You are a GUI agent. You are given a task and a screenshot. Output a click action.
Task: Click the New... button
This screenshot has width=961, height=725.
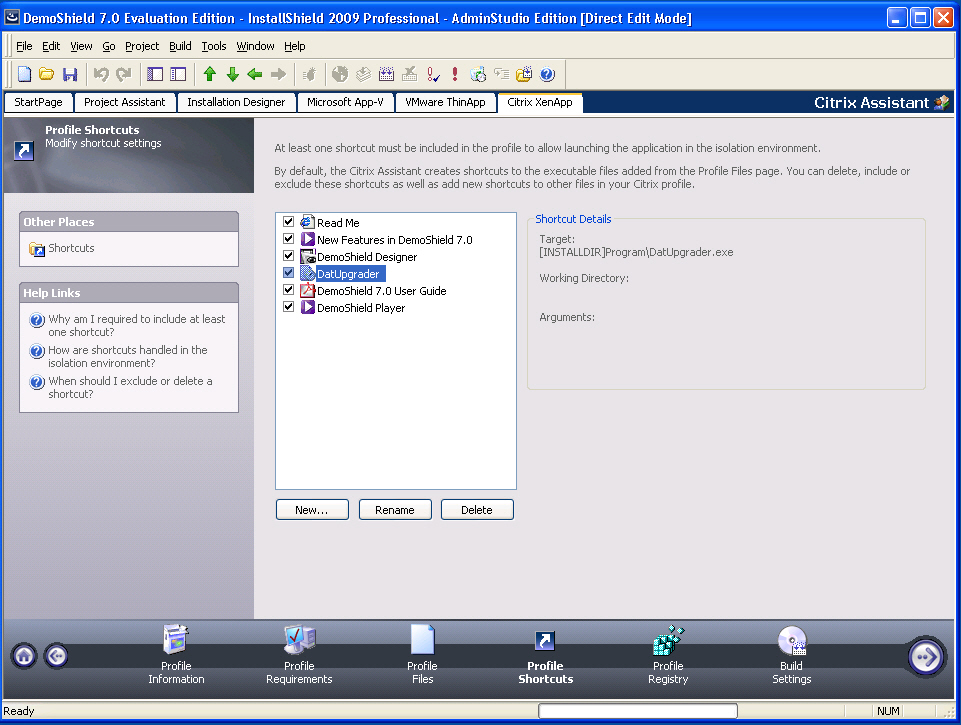312,510
